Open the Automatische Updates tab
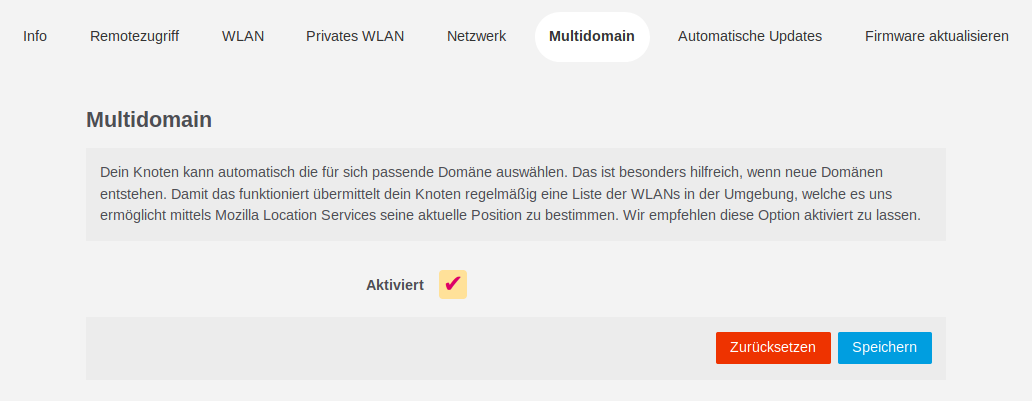The width and height of the screenshot is (1032, 401). point(750,36)
